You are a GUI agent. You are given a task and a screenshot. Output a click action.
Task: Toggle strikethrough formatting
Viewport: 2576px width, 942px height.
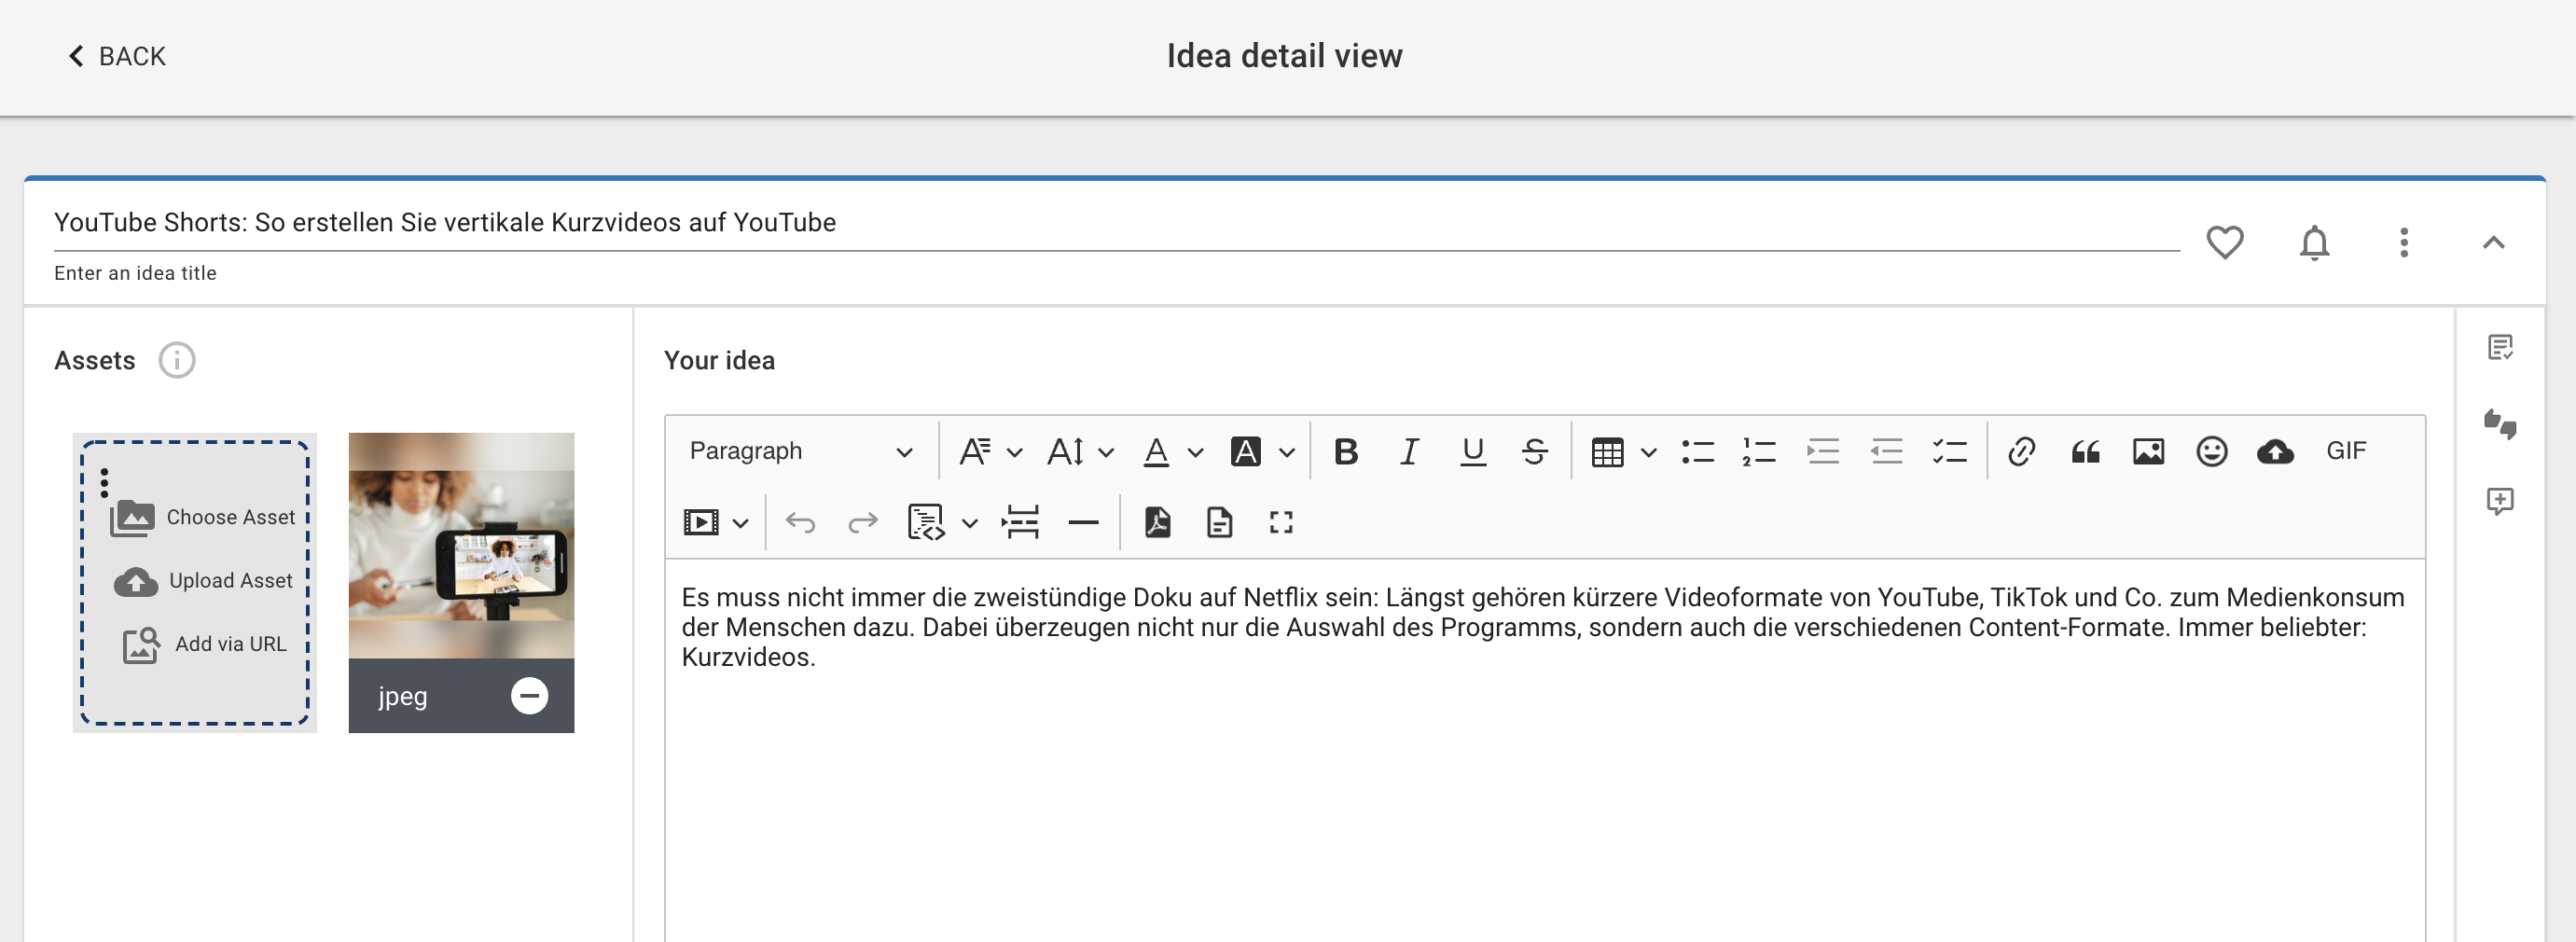1534,451
